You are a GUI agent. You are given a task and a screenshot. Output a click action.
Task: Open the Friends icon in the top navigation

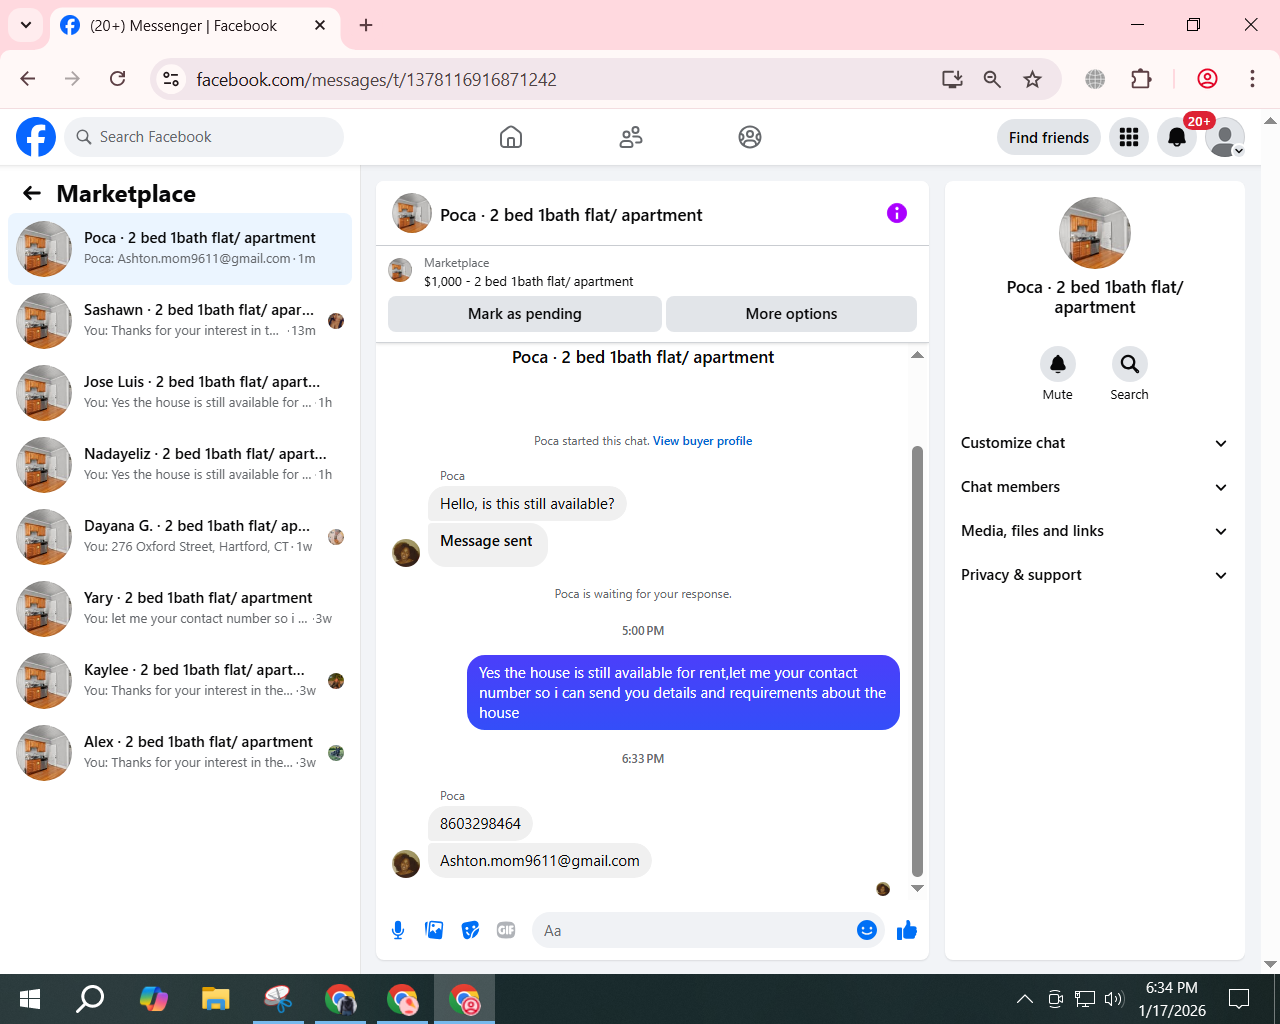(x=631, y=137)
